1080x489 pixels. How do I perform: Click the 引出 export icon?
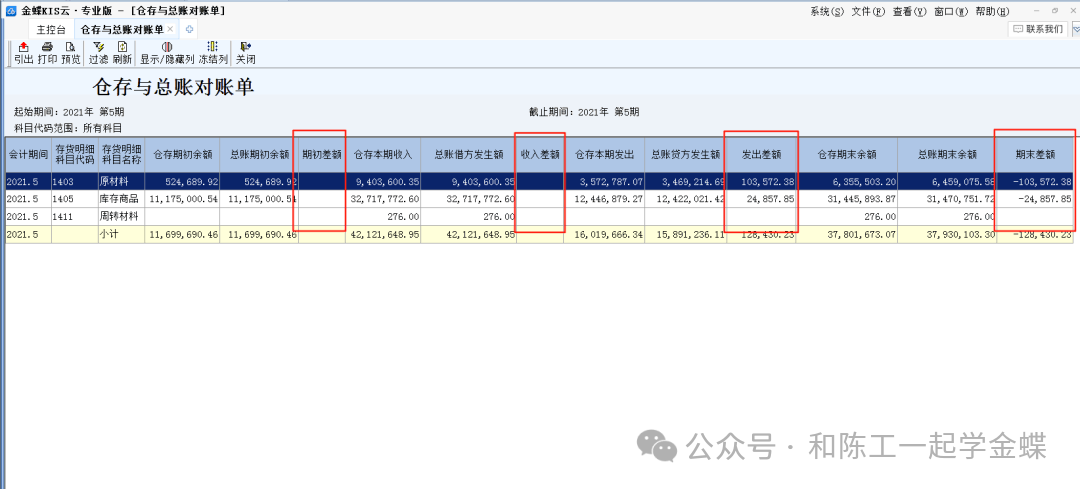pos(23,52)
